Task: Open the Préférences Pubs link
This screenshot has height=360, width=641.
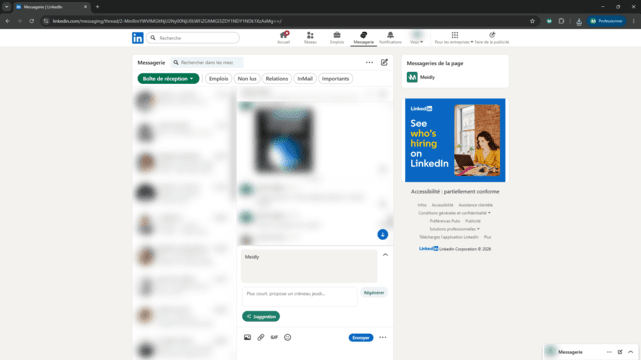Action: click(x=445, y=221)
